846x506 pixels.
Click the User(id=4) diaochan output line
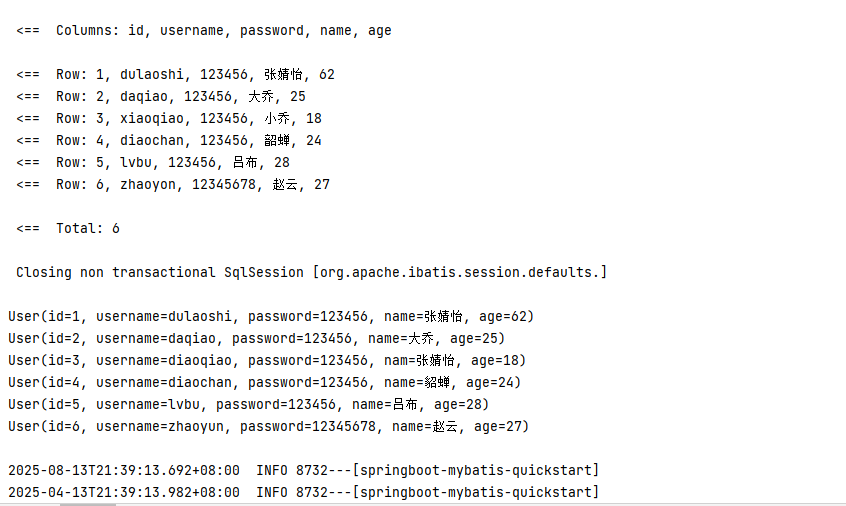tap(264, 382)
